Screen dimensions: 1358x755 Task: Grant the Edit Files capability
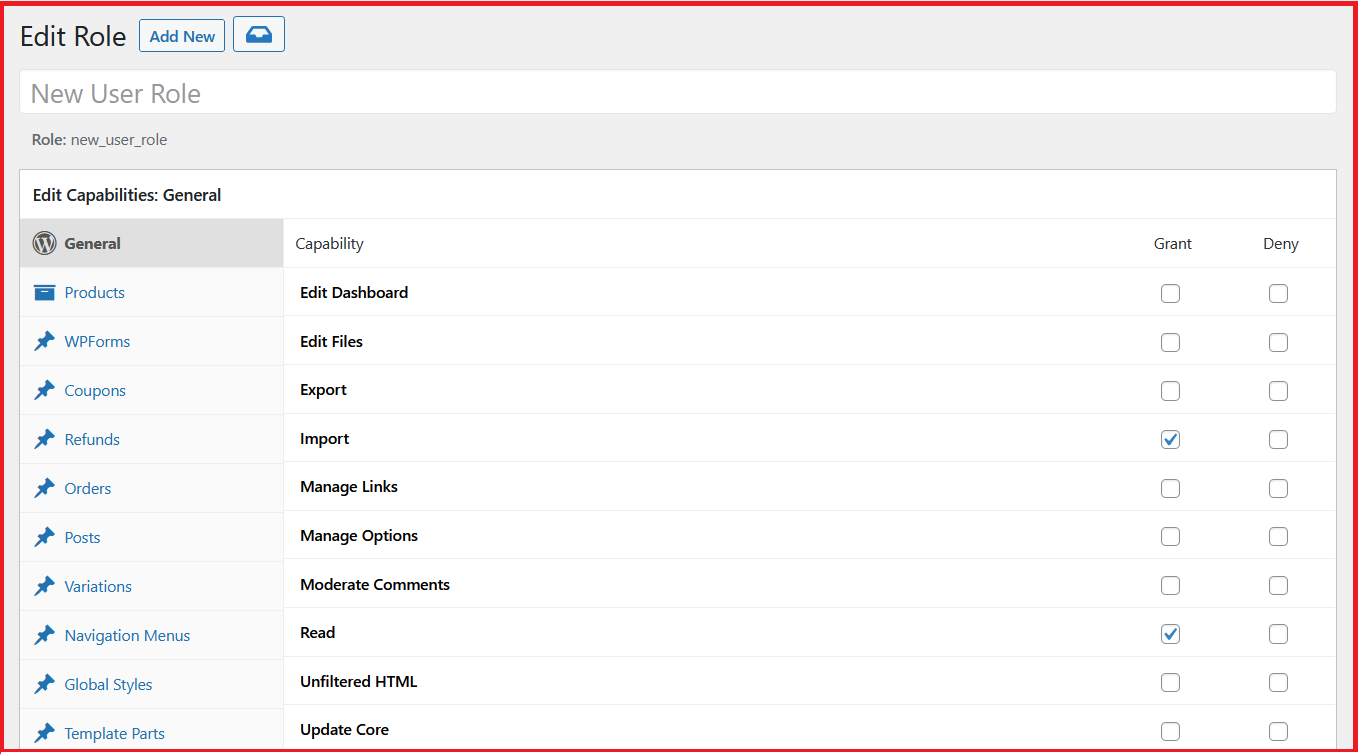pos(1170,342)
